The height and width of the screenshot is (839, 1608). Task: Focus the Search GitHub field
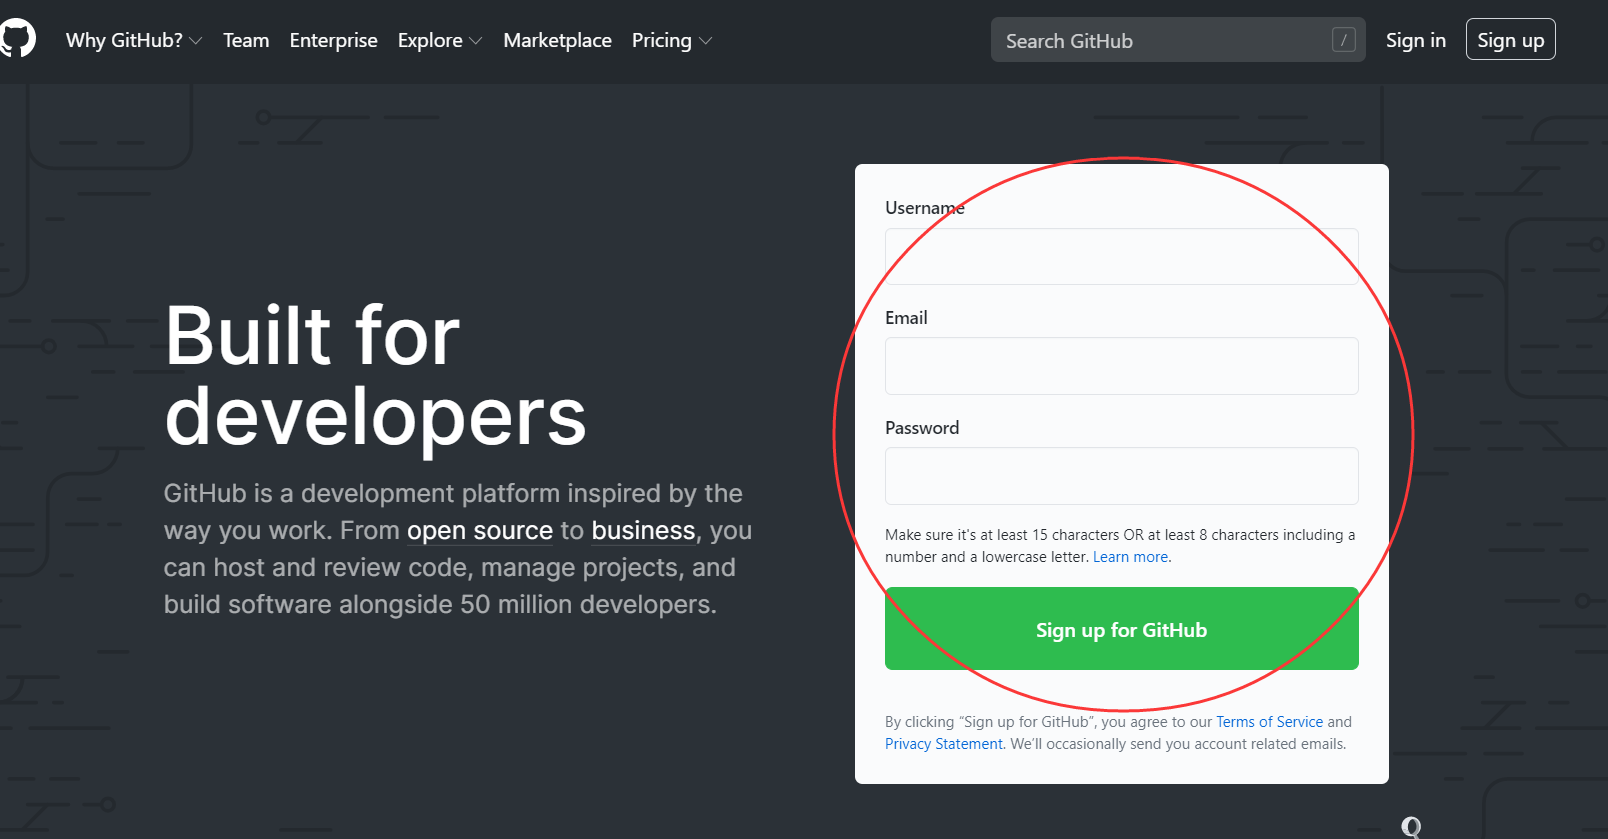pos(1178,40)
